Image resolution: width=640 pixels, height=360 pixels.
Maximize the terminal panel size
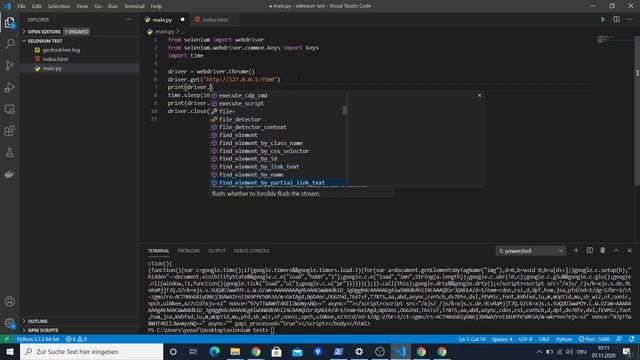[616, 250]
